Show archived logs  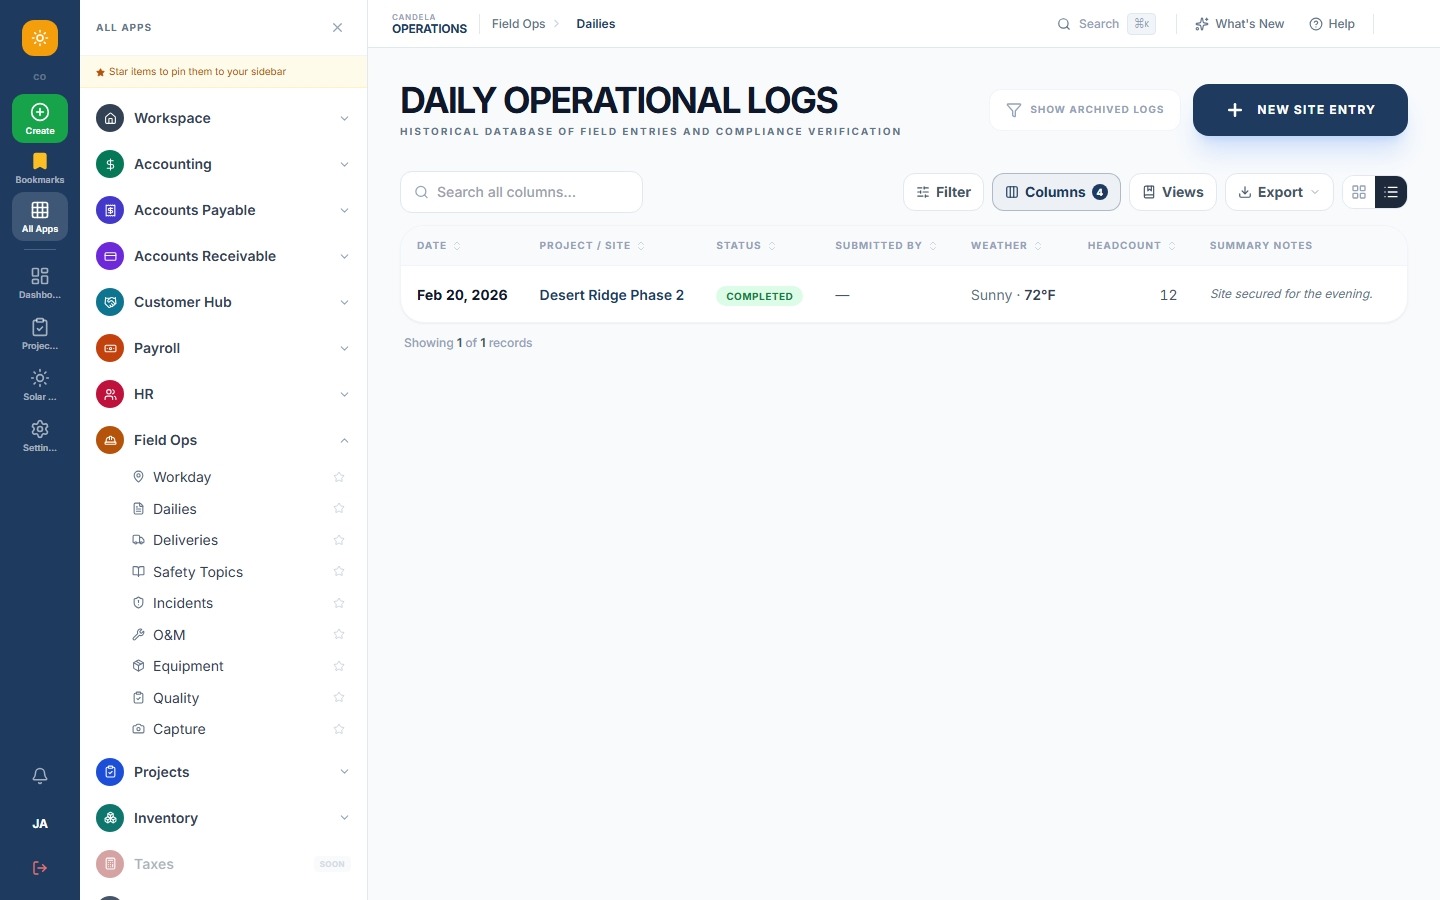(1085, 110)
